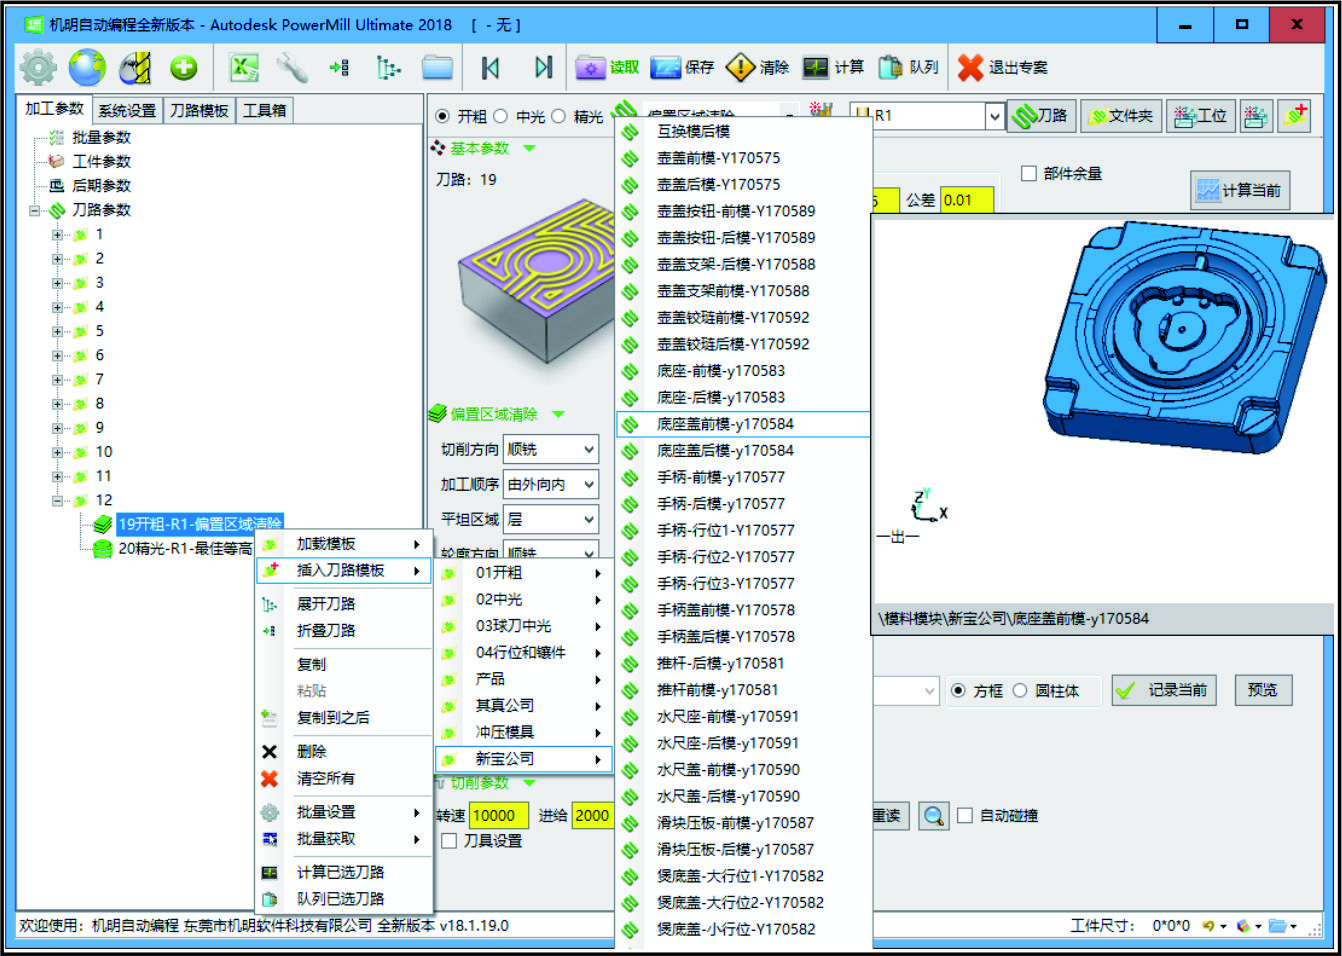Open 切削方向 顺铣 dropdown
The width and height of the screenshot is (1342, 956).
[x=551, y=450]
